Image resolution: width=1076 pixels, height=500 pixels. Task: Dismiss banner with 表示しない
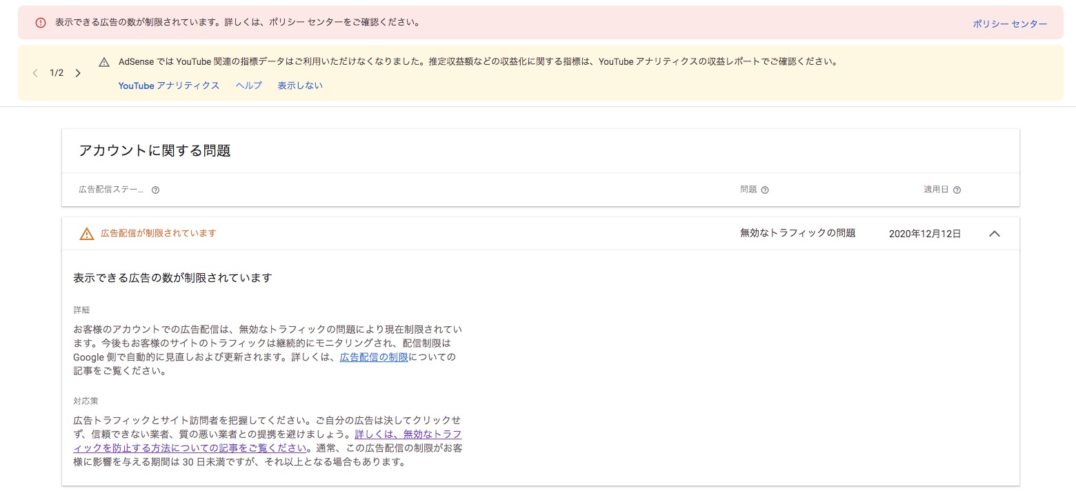tap(300, 86)
